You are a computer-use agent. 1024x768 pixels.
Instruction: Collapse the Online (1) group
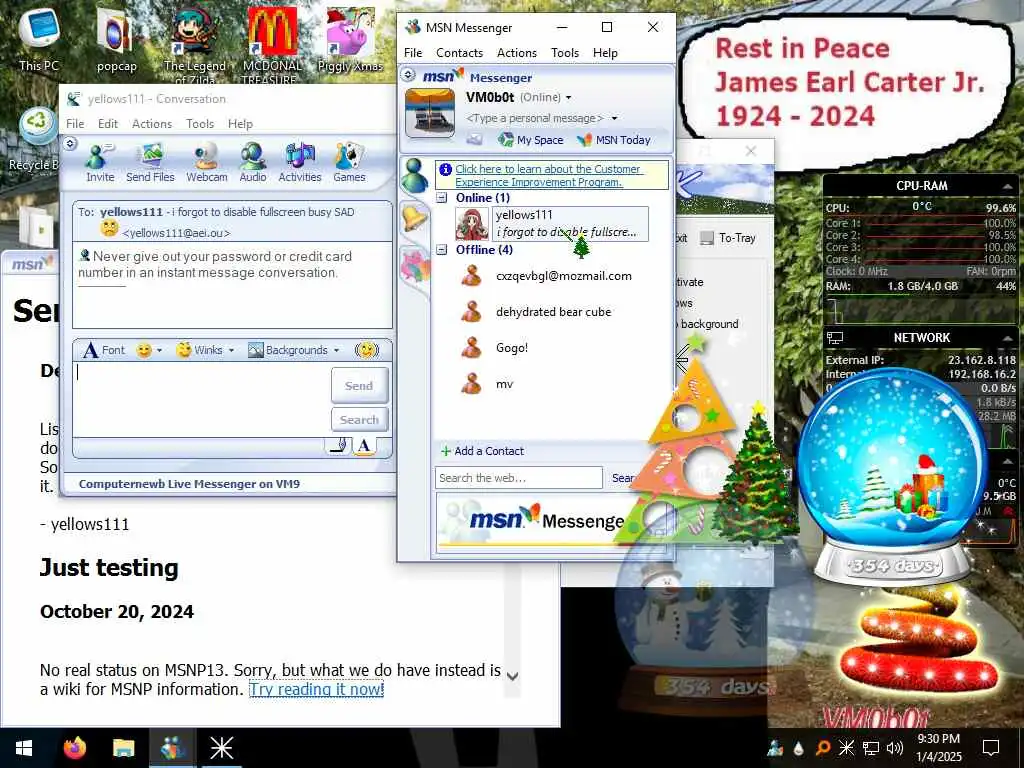(442, 197)
